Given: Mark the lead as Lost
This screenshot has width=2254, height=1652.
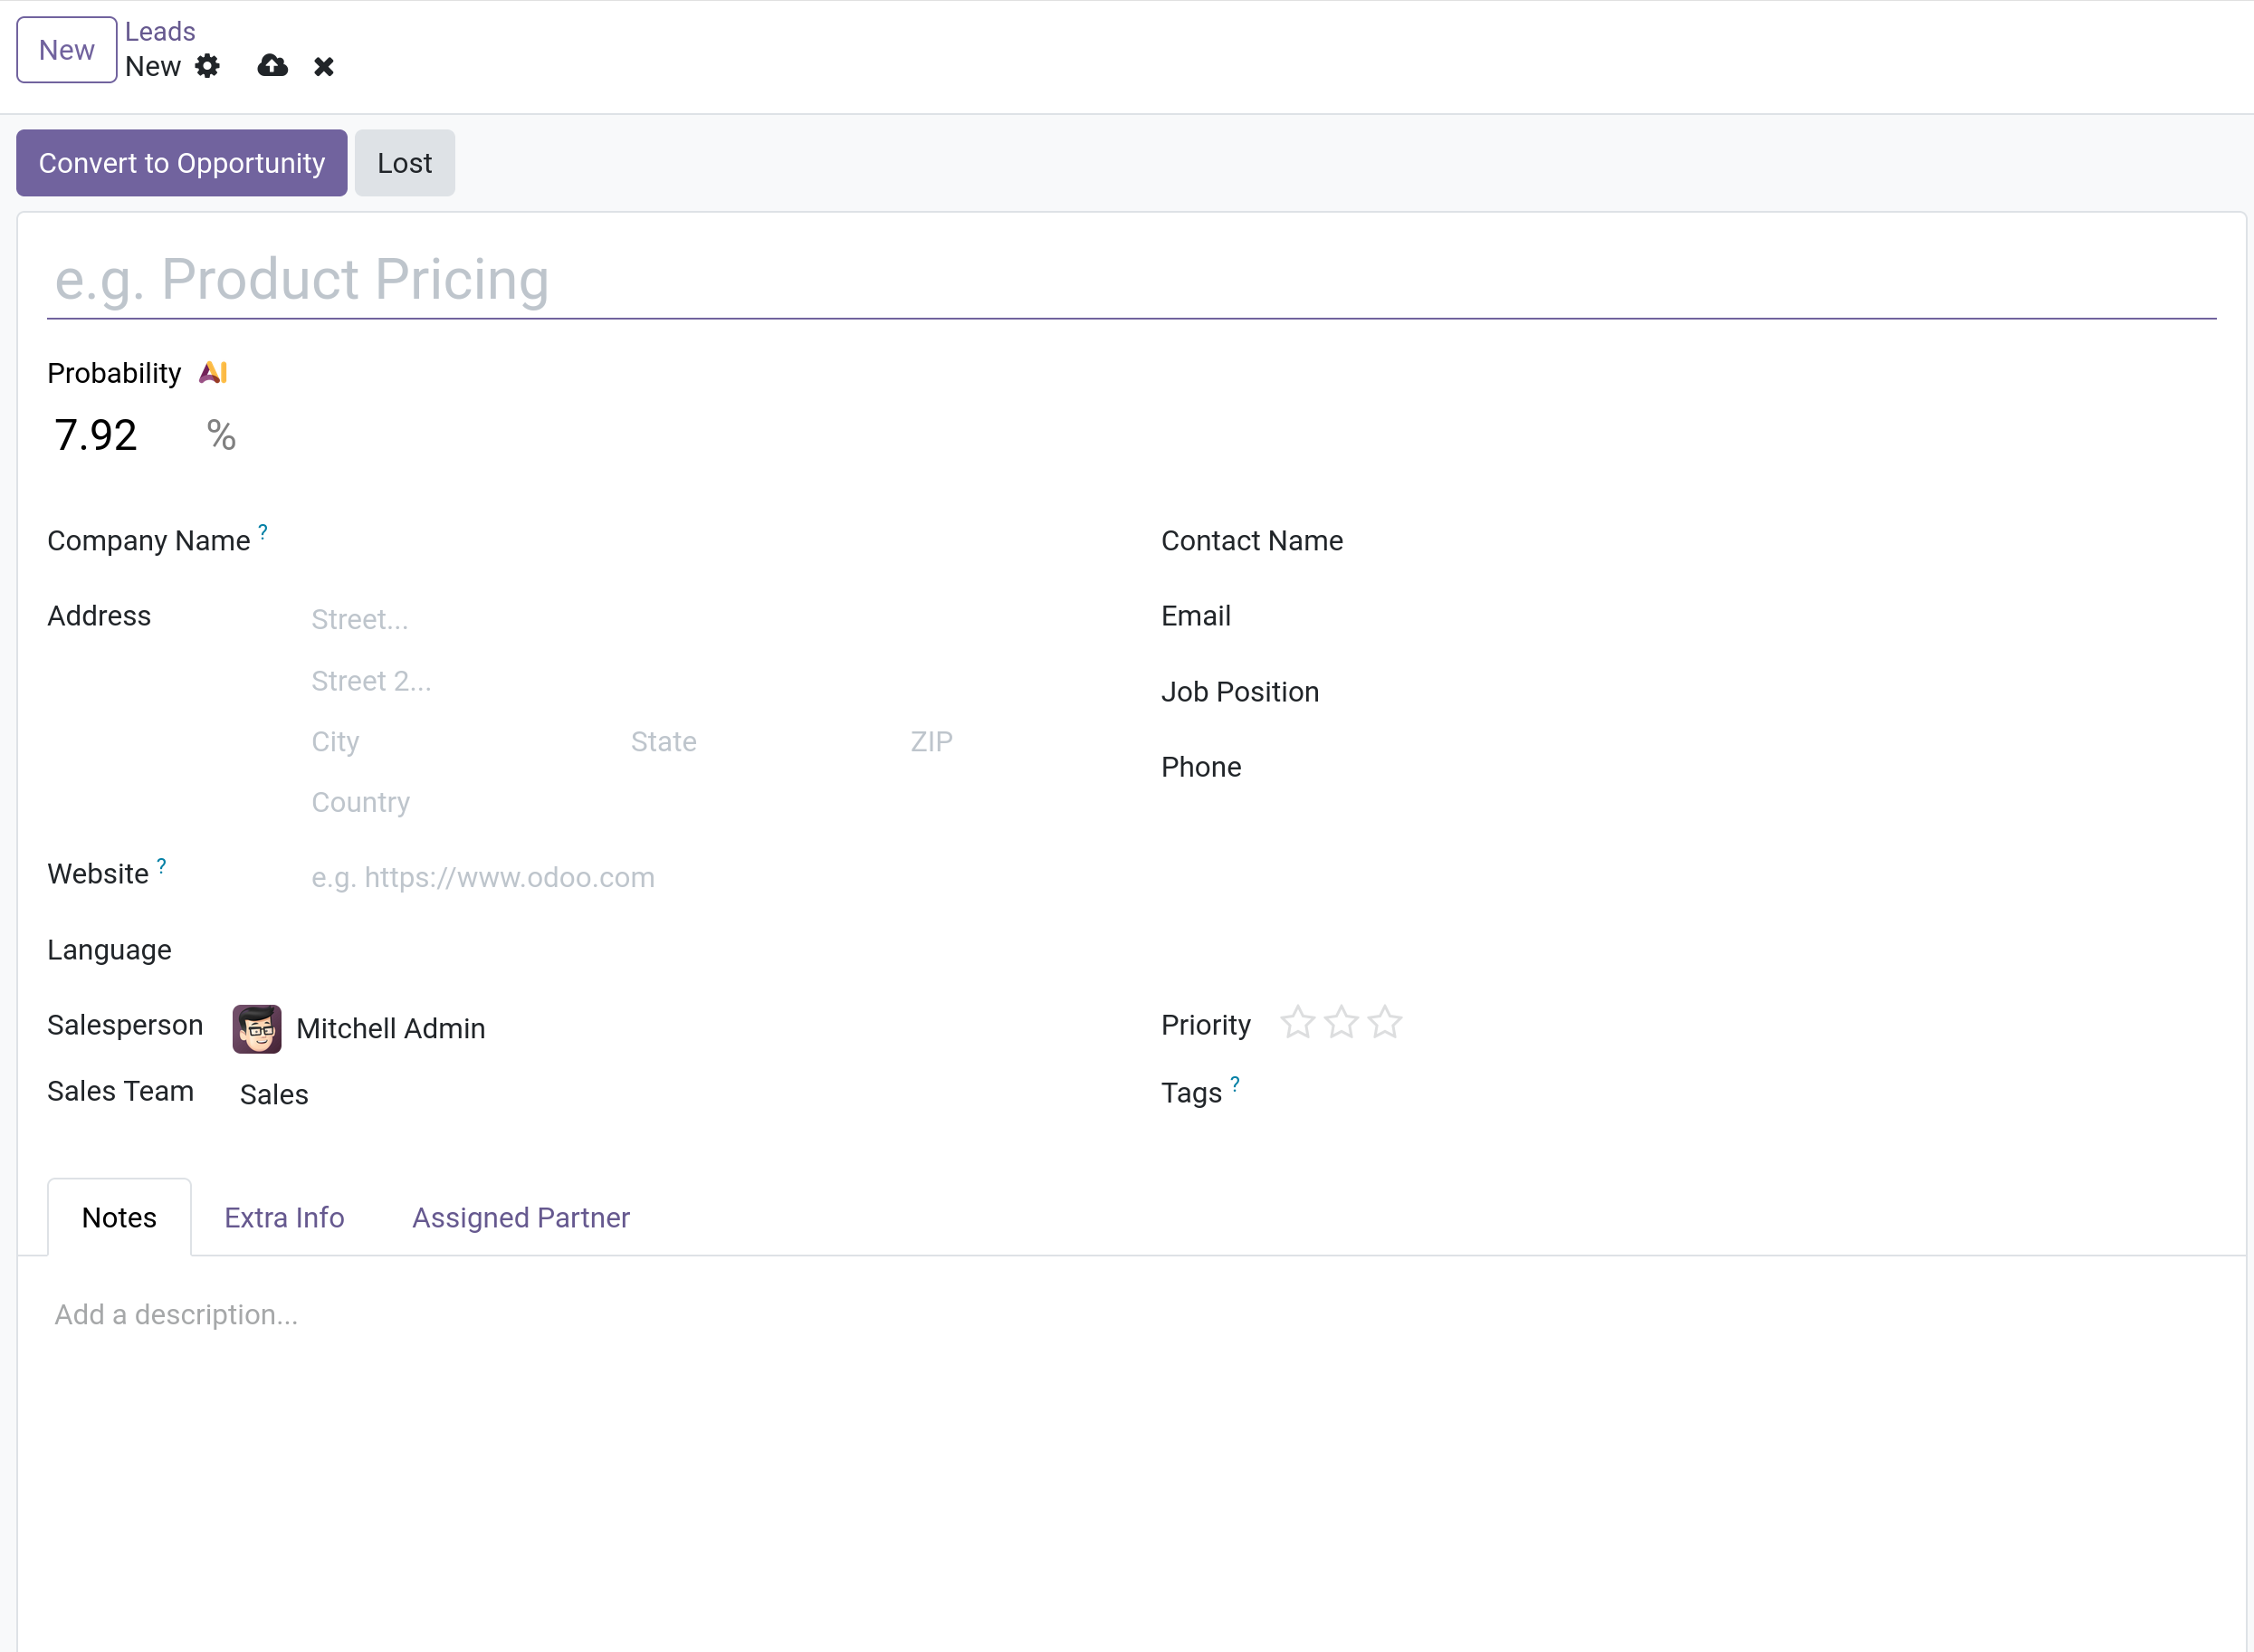Looking at the screenshot, I should pos(405,163).
